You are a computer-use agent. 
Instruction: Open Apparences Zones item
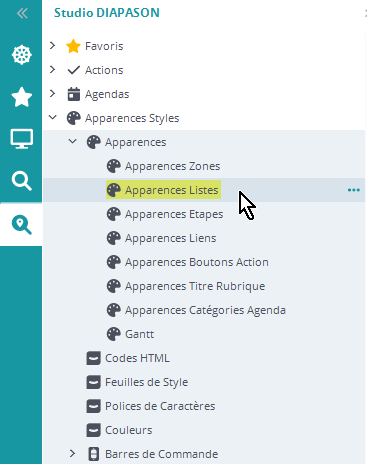tap(172, 166)
